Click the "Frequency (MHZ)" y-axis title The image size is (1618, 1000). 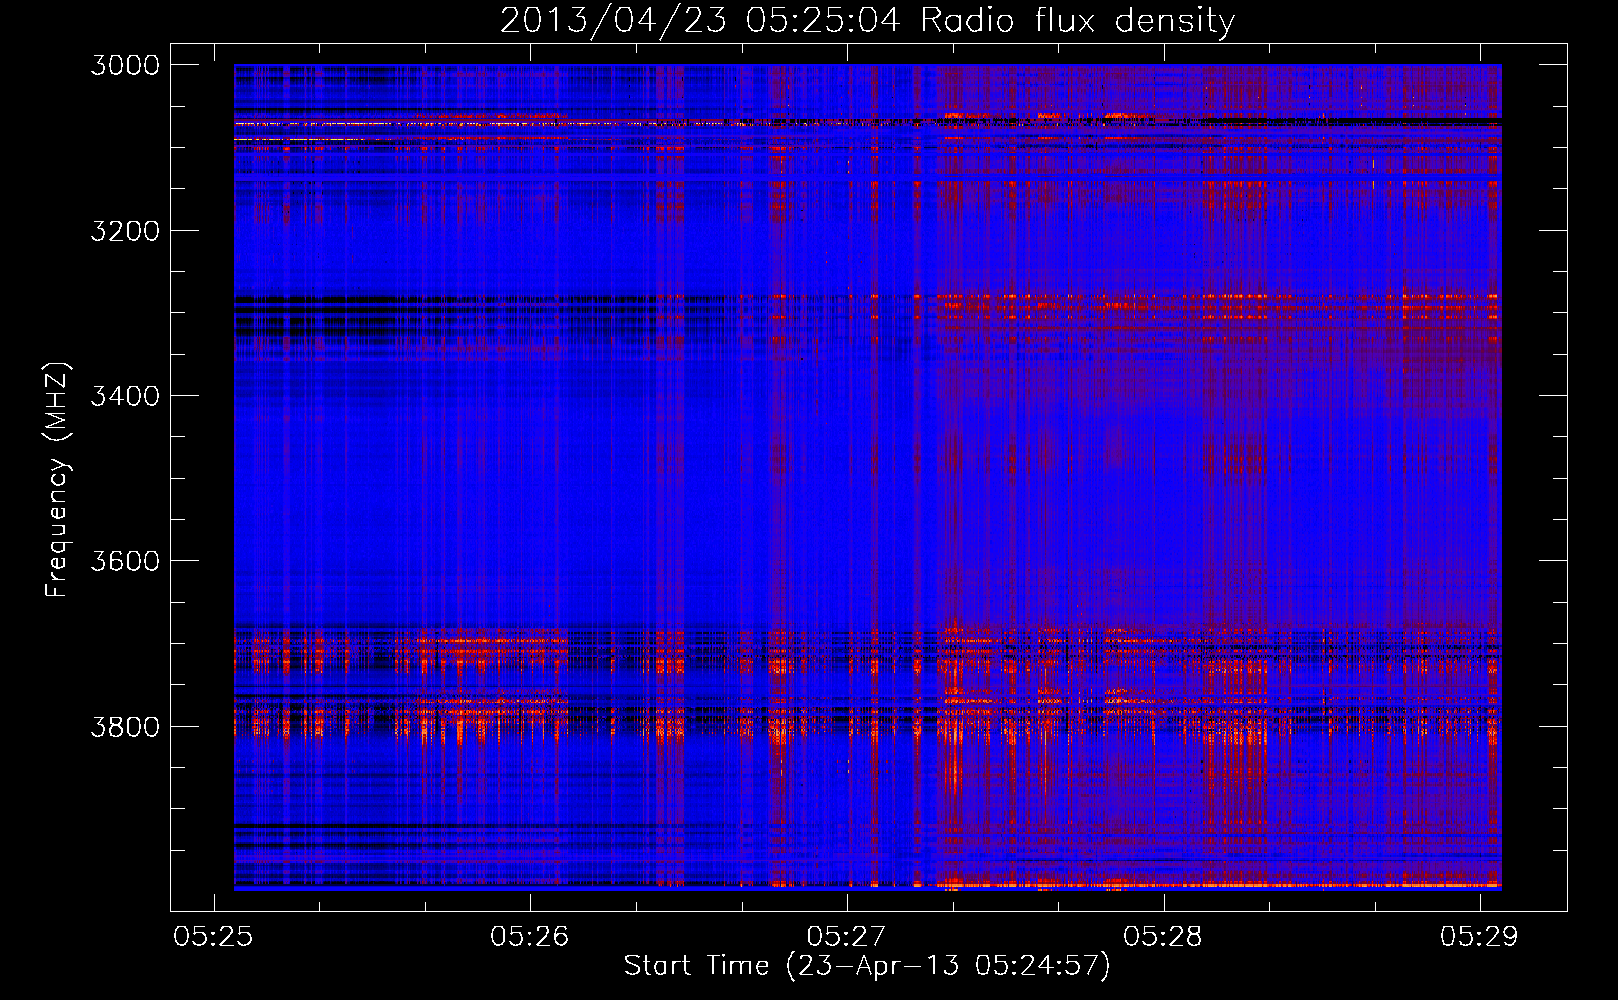[58, 480]
